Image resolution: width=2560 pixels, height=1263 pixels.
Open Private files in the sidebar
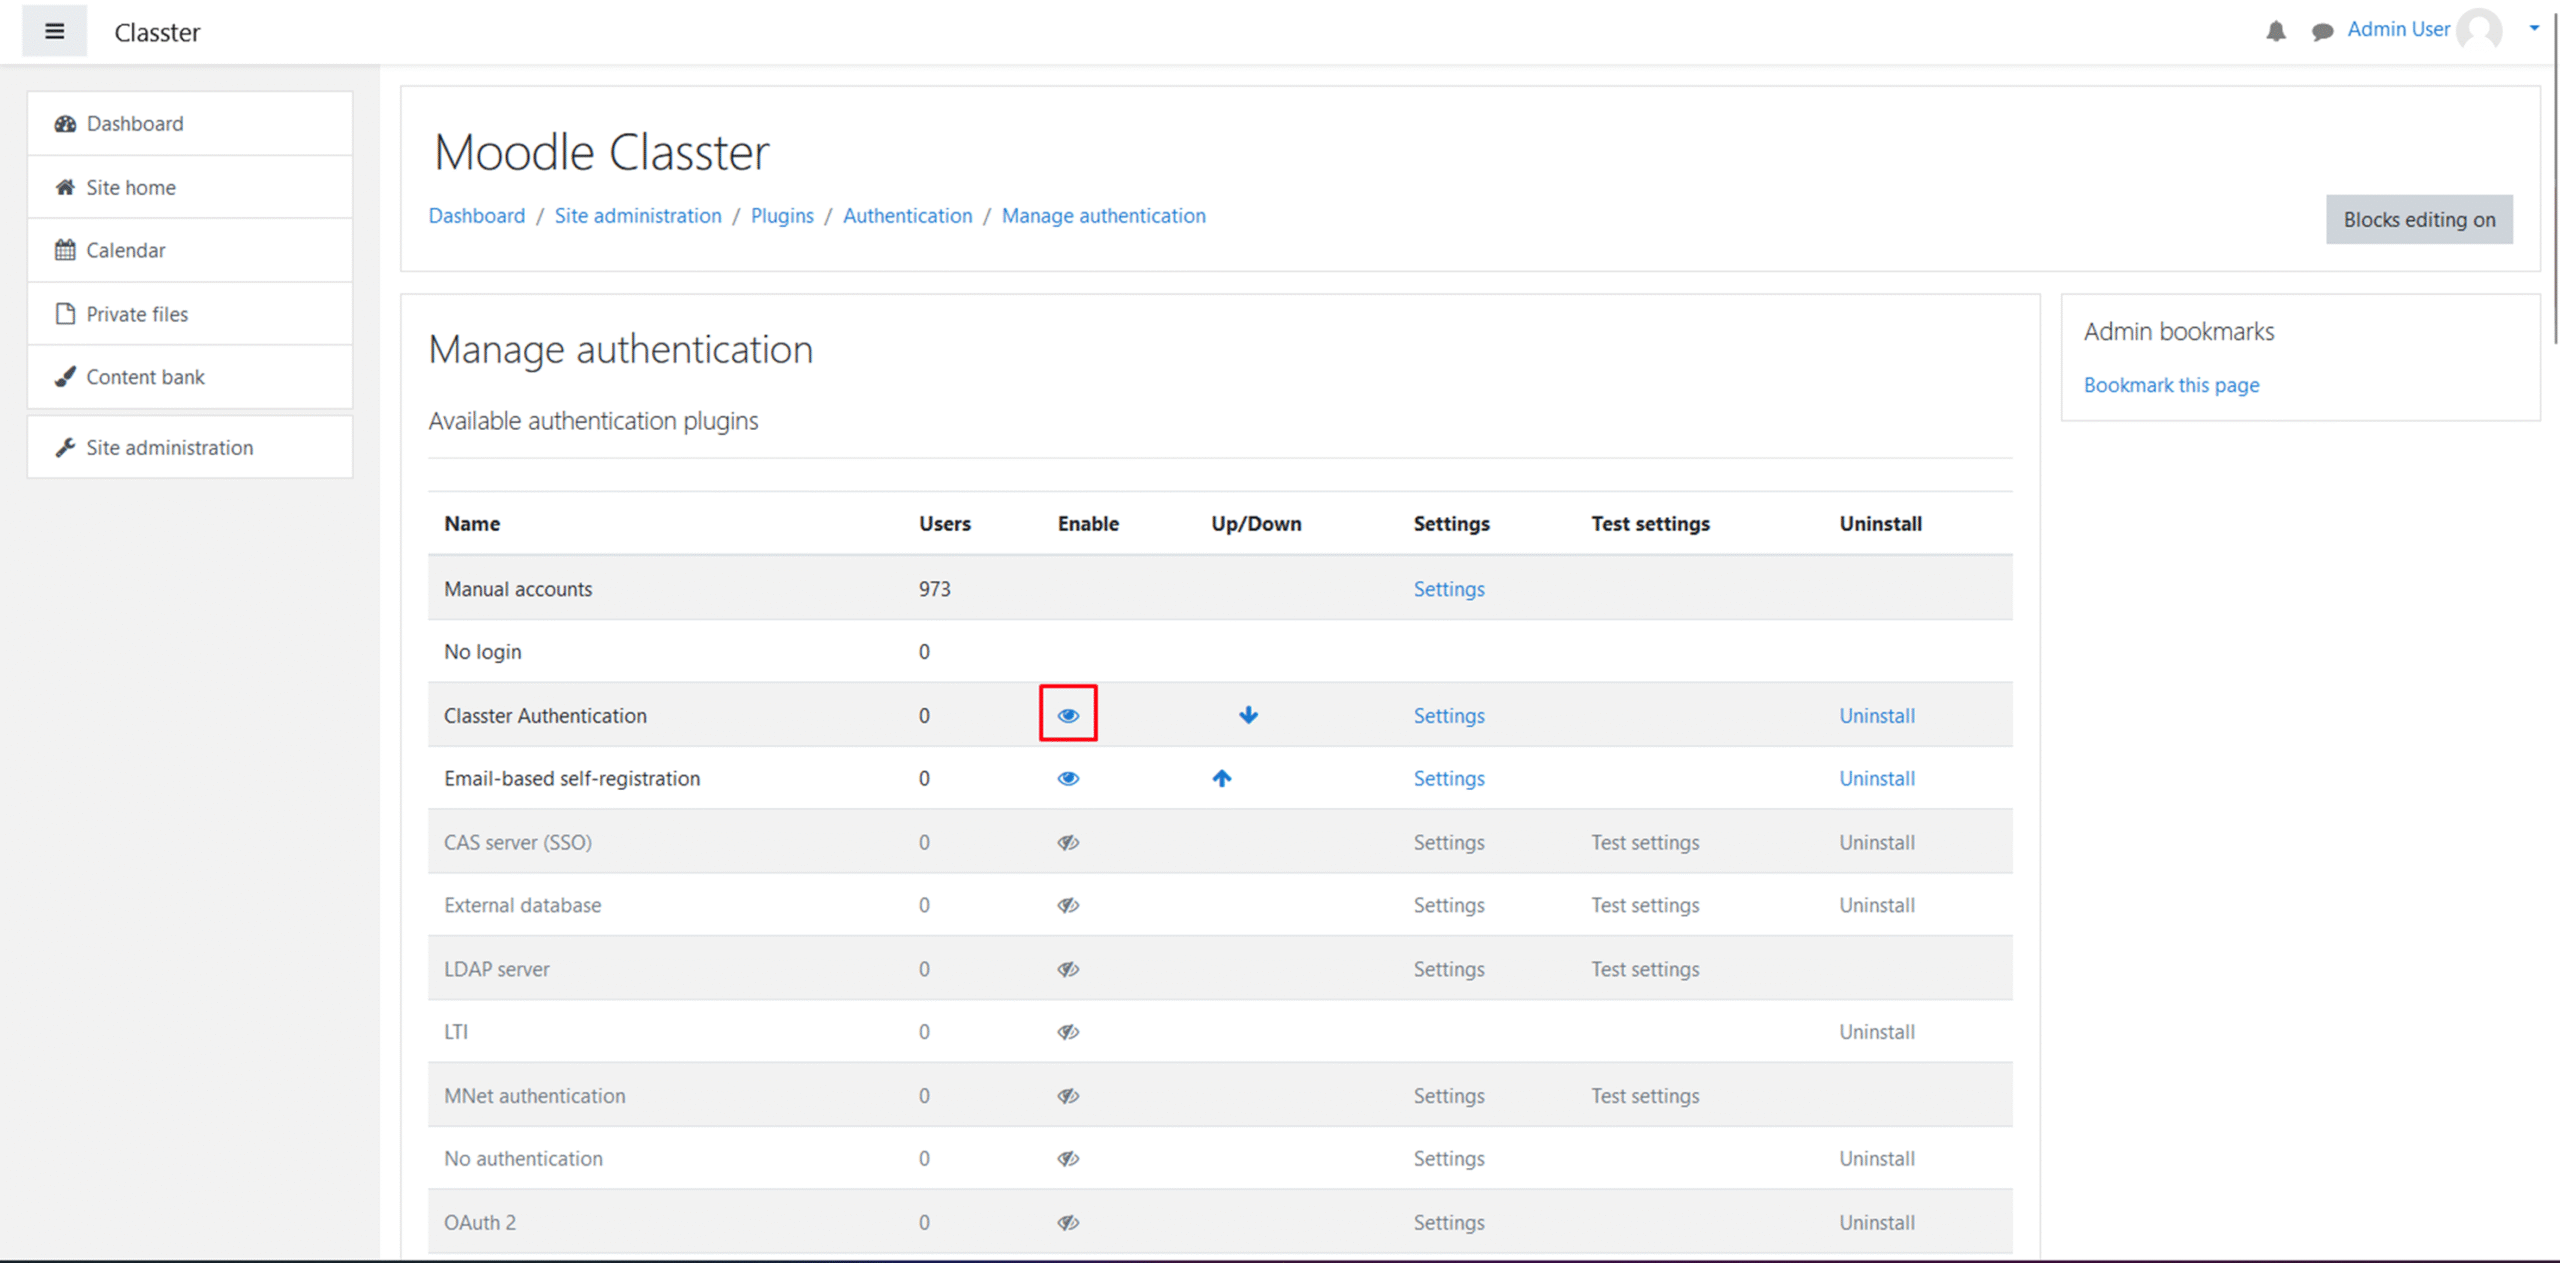pos(190,314)
